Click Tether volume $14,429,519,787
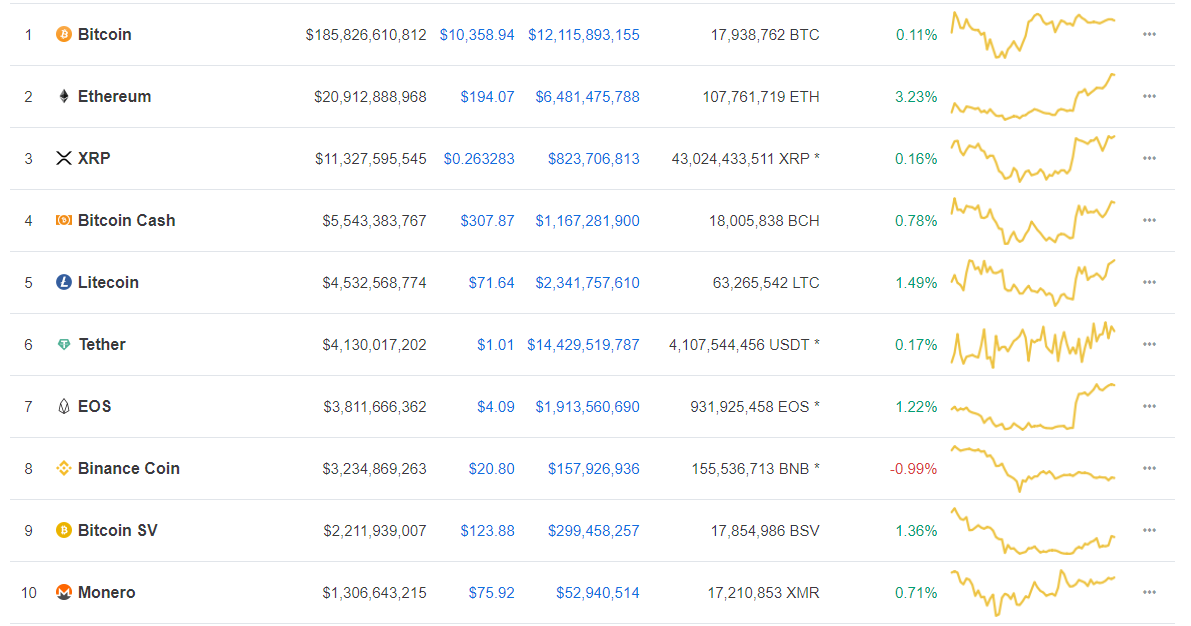Image resolution: width=1191 pixels, height=626 pixels. 584,345
